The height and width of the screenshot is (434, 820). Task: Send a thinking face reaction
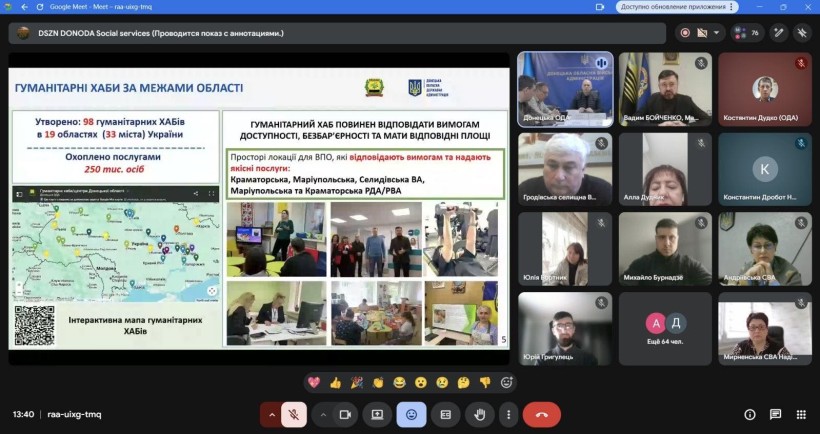click(464, 383)
